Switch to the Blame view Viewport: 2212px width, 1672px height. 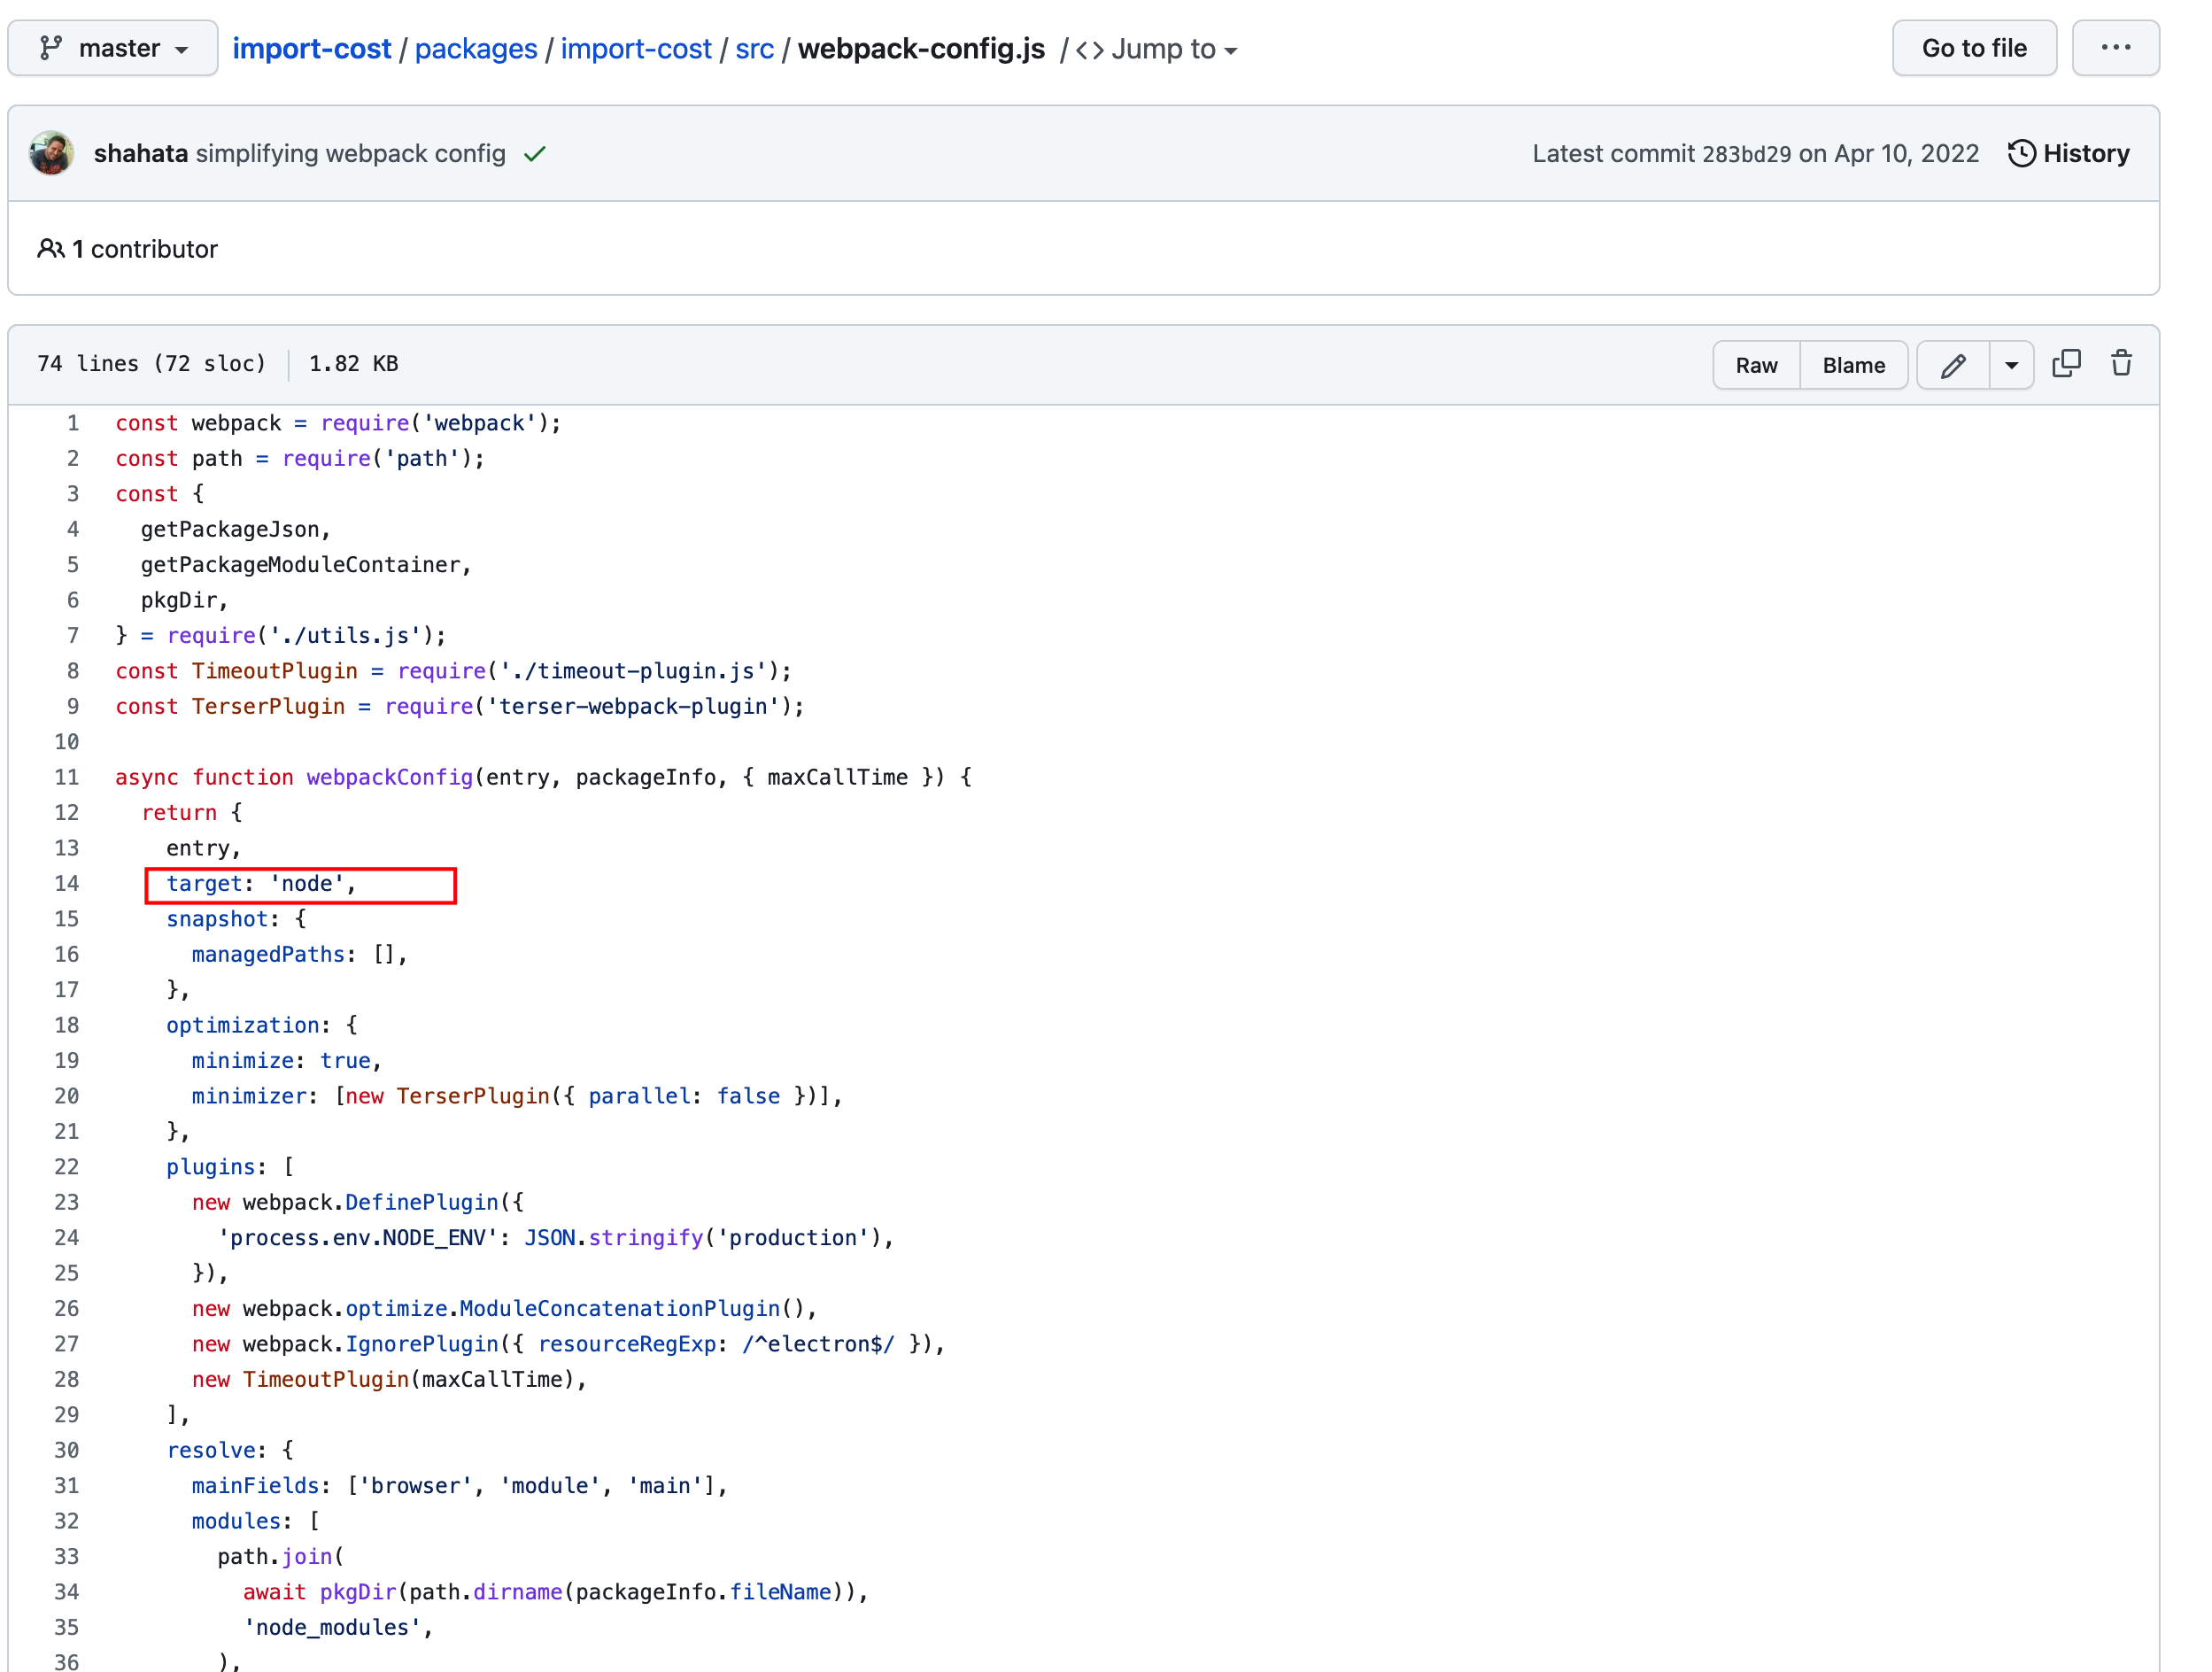(x=1853, y=364)
